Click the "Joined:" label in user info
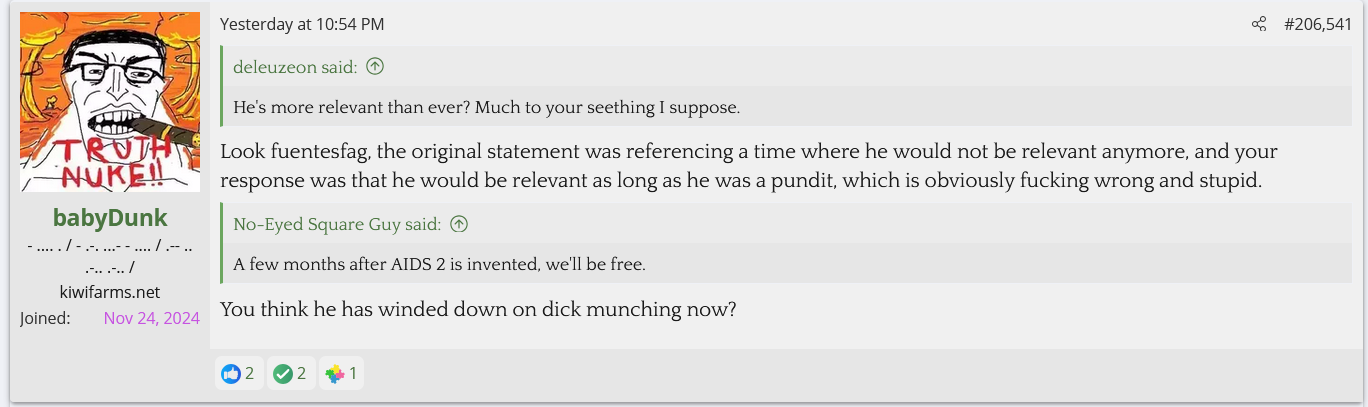Viewport: 1368px width, 407px height. pos(45,318)
